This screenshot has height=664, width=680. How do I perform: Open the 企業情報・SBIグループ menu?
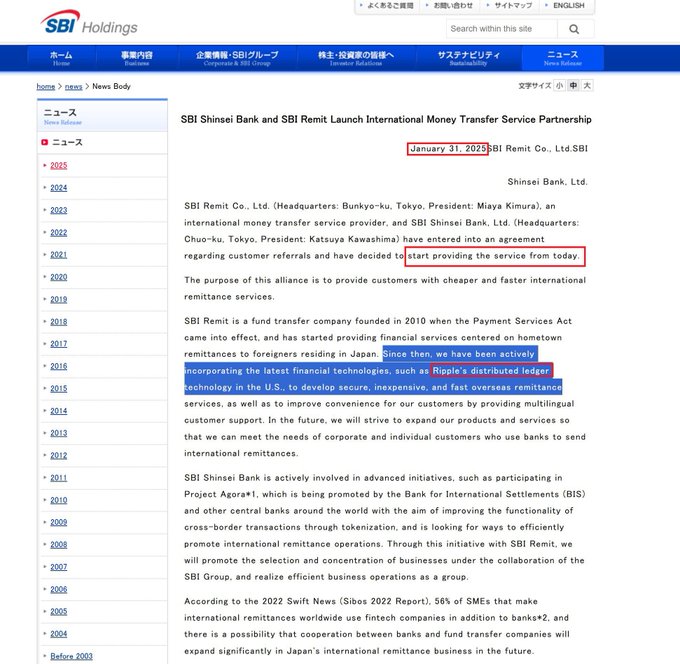[x=237, y=58]
